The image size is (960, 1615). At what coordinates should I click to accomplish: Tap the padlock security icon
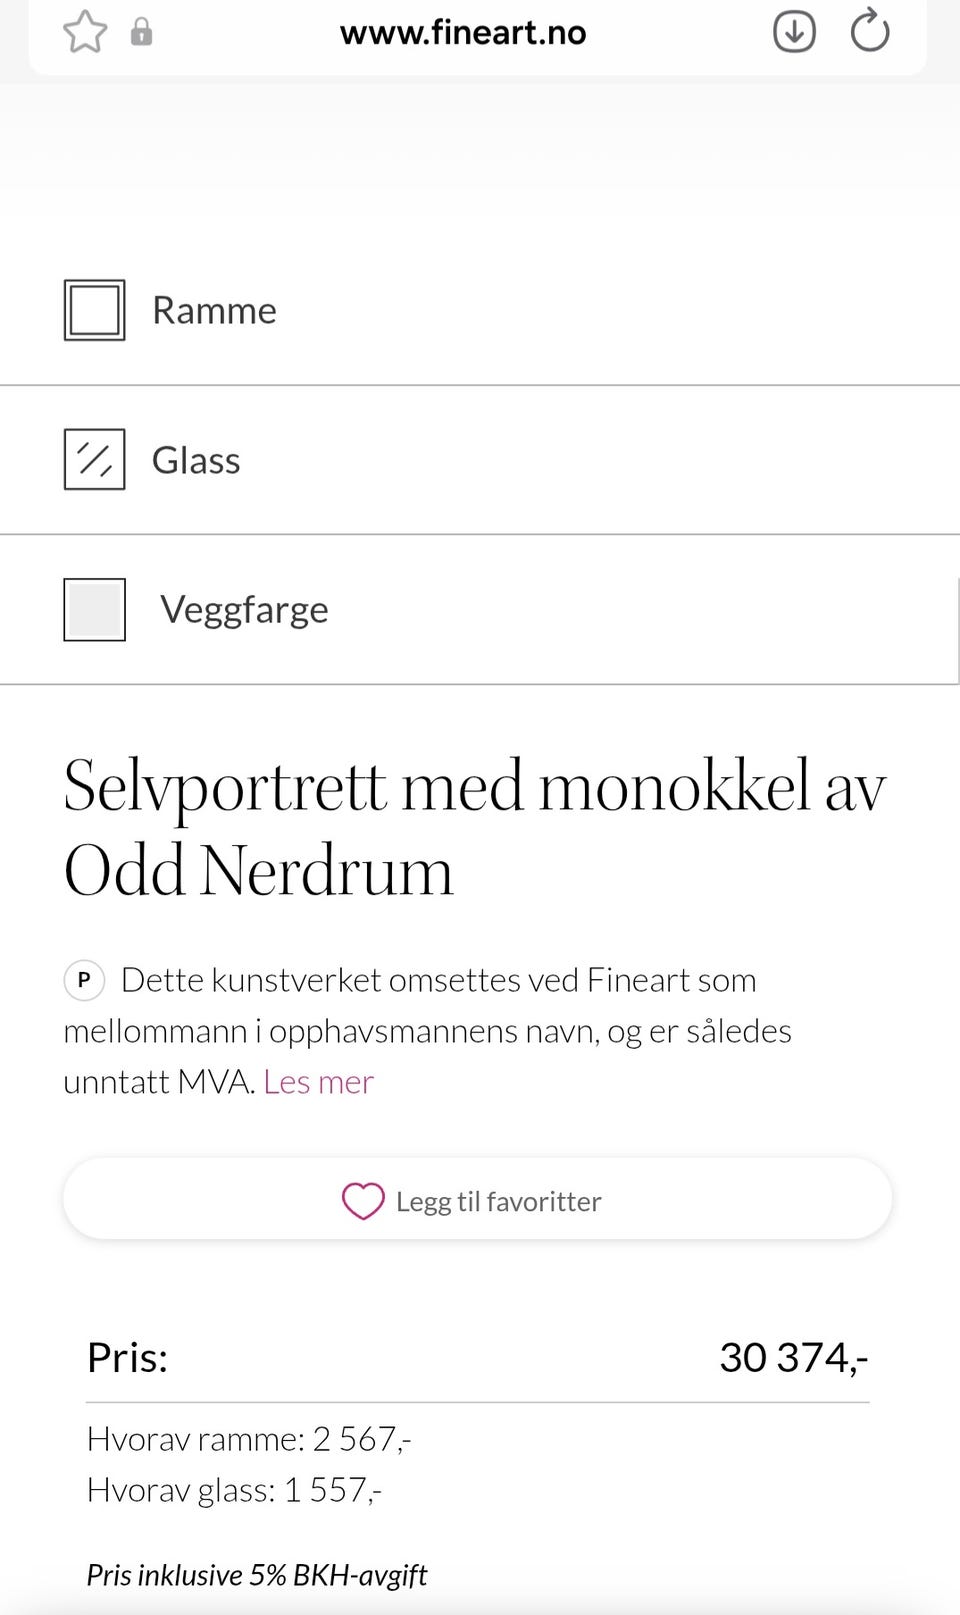141,32
